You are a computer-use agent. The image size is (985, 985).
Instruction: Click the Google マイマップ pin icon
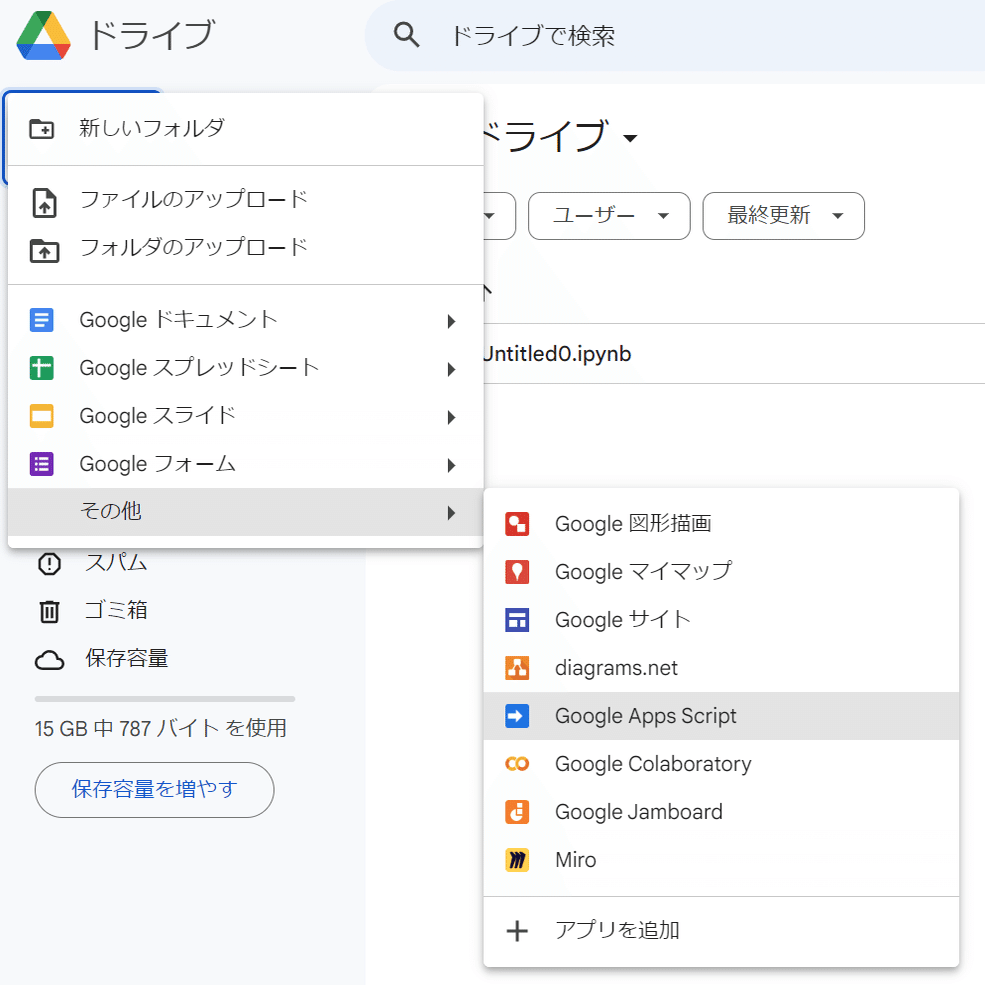517,572
